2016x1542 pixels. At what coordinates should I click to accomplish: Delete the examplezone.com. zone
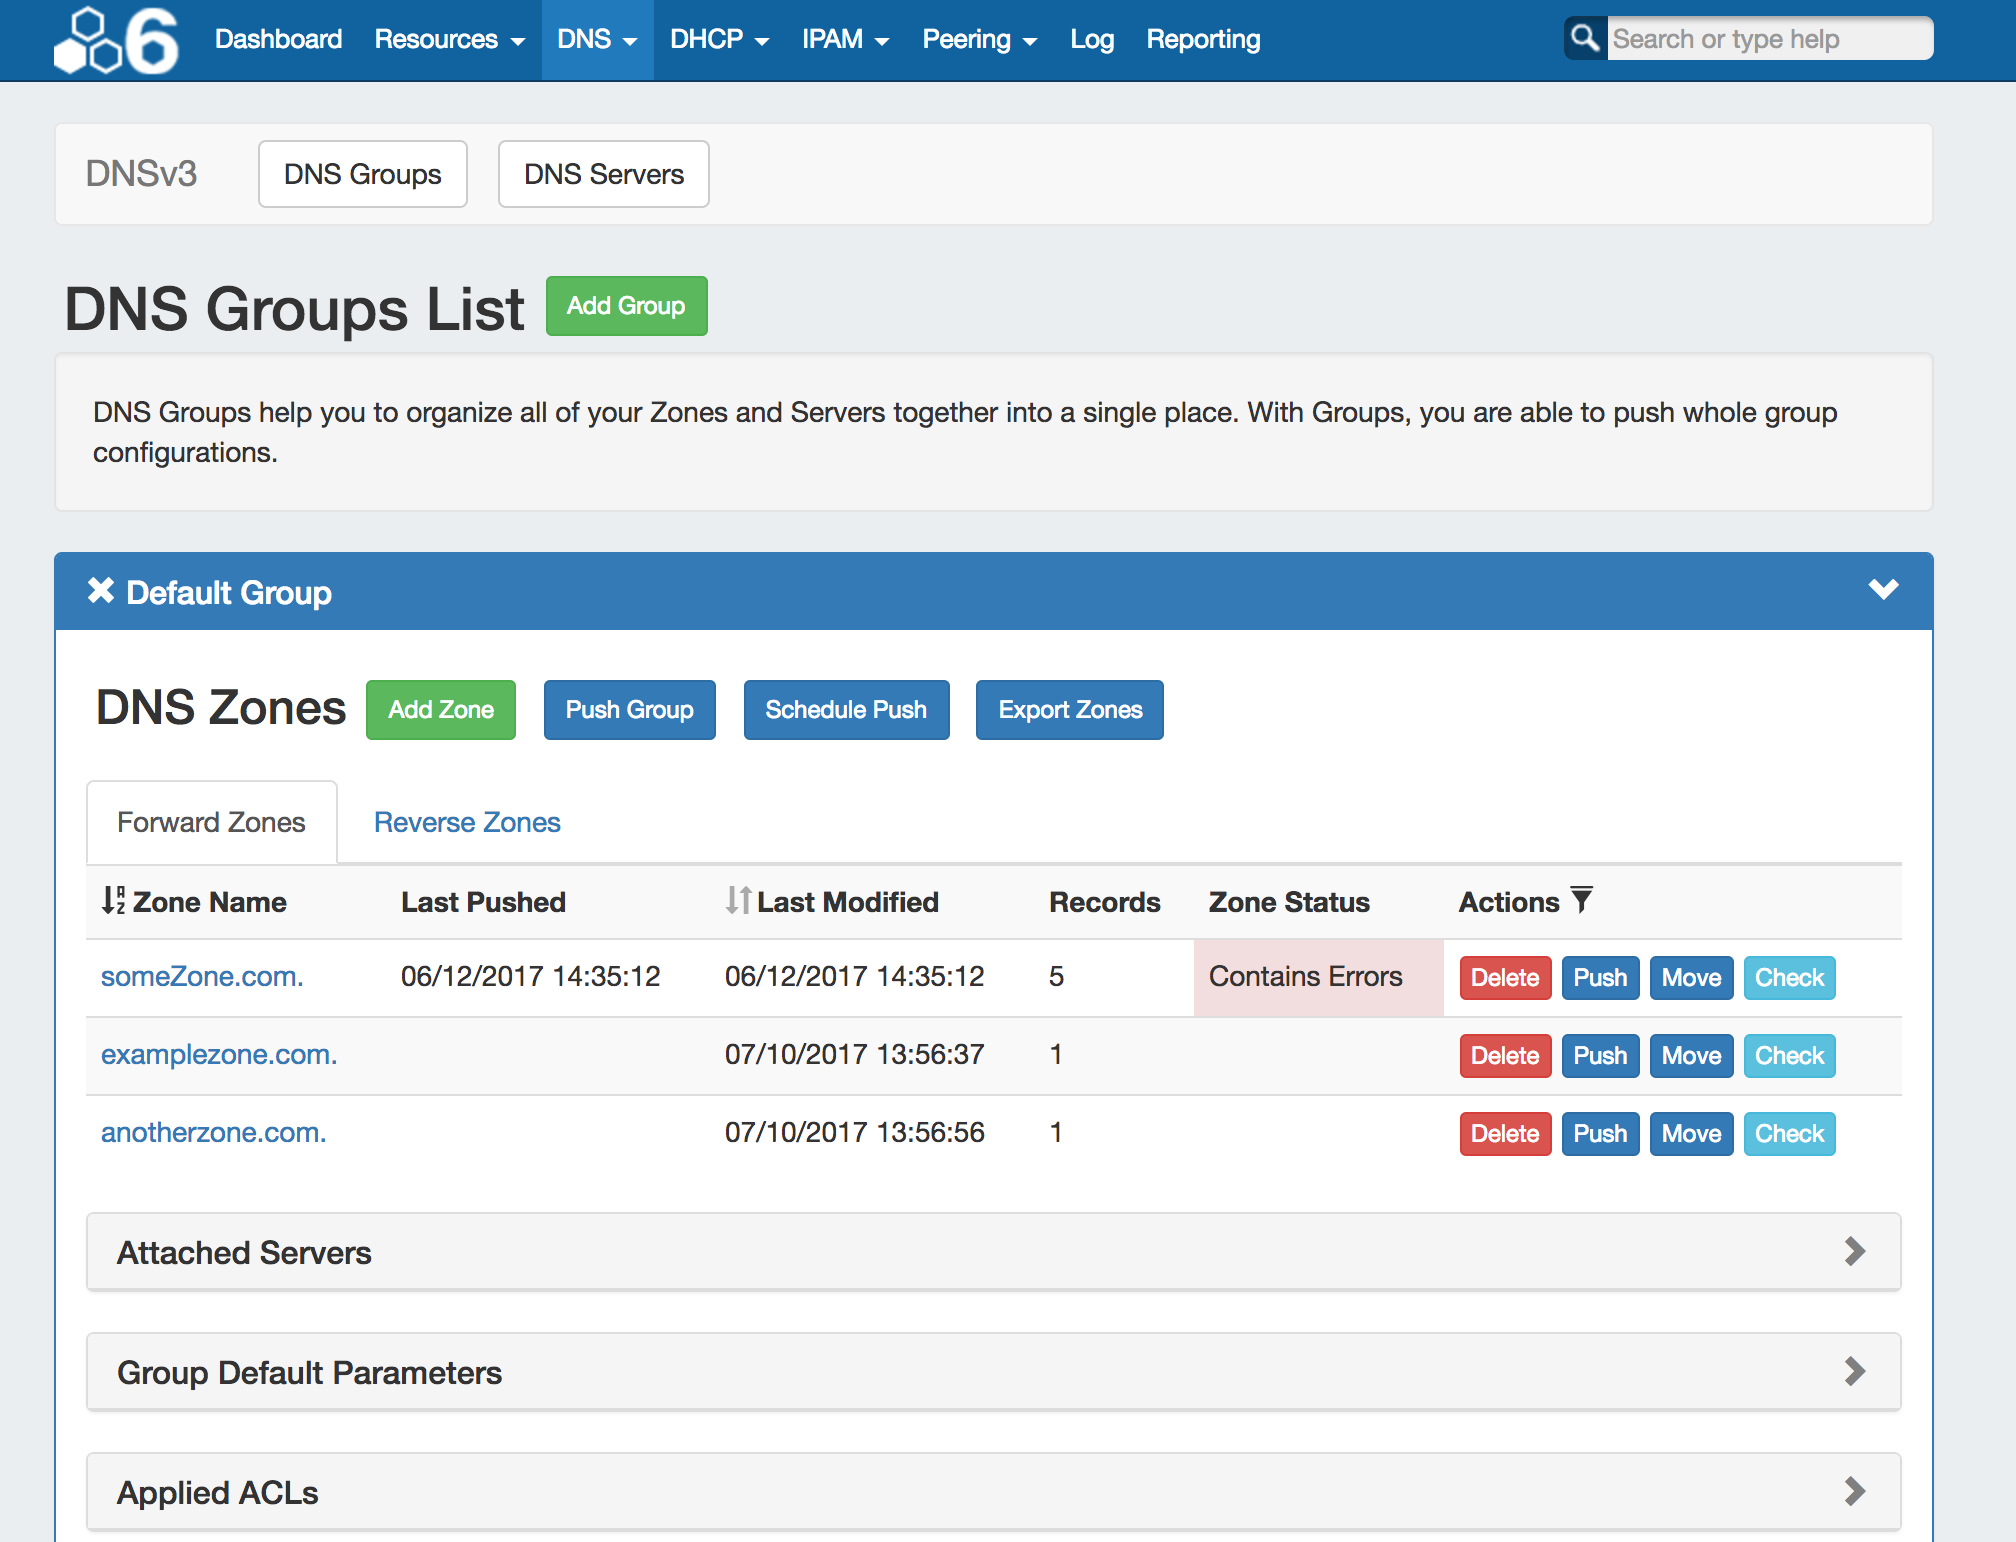click(x=1504, y=1056)
